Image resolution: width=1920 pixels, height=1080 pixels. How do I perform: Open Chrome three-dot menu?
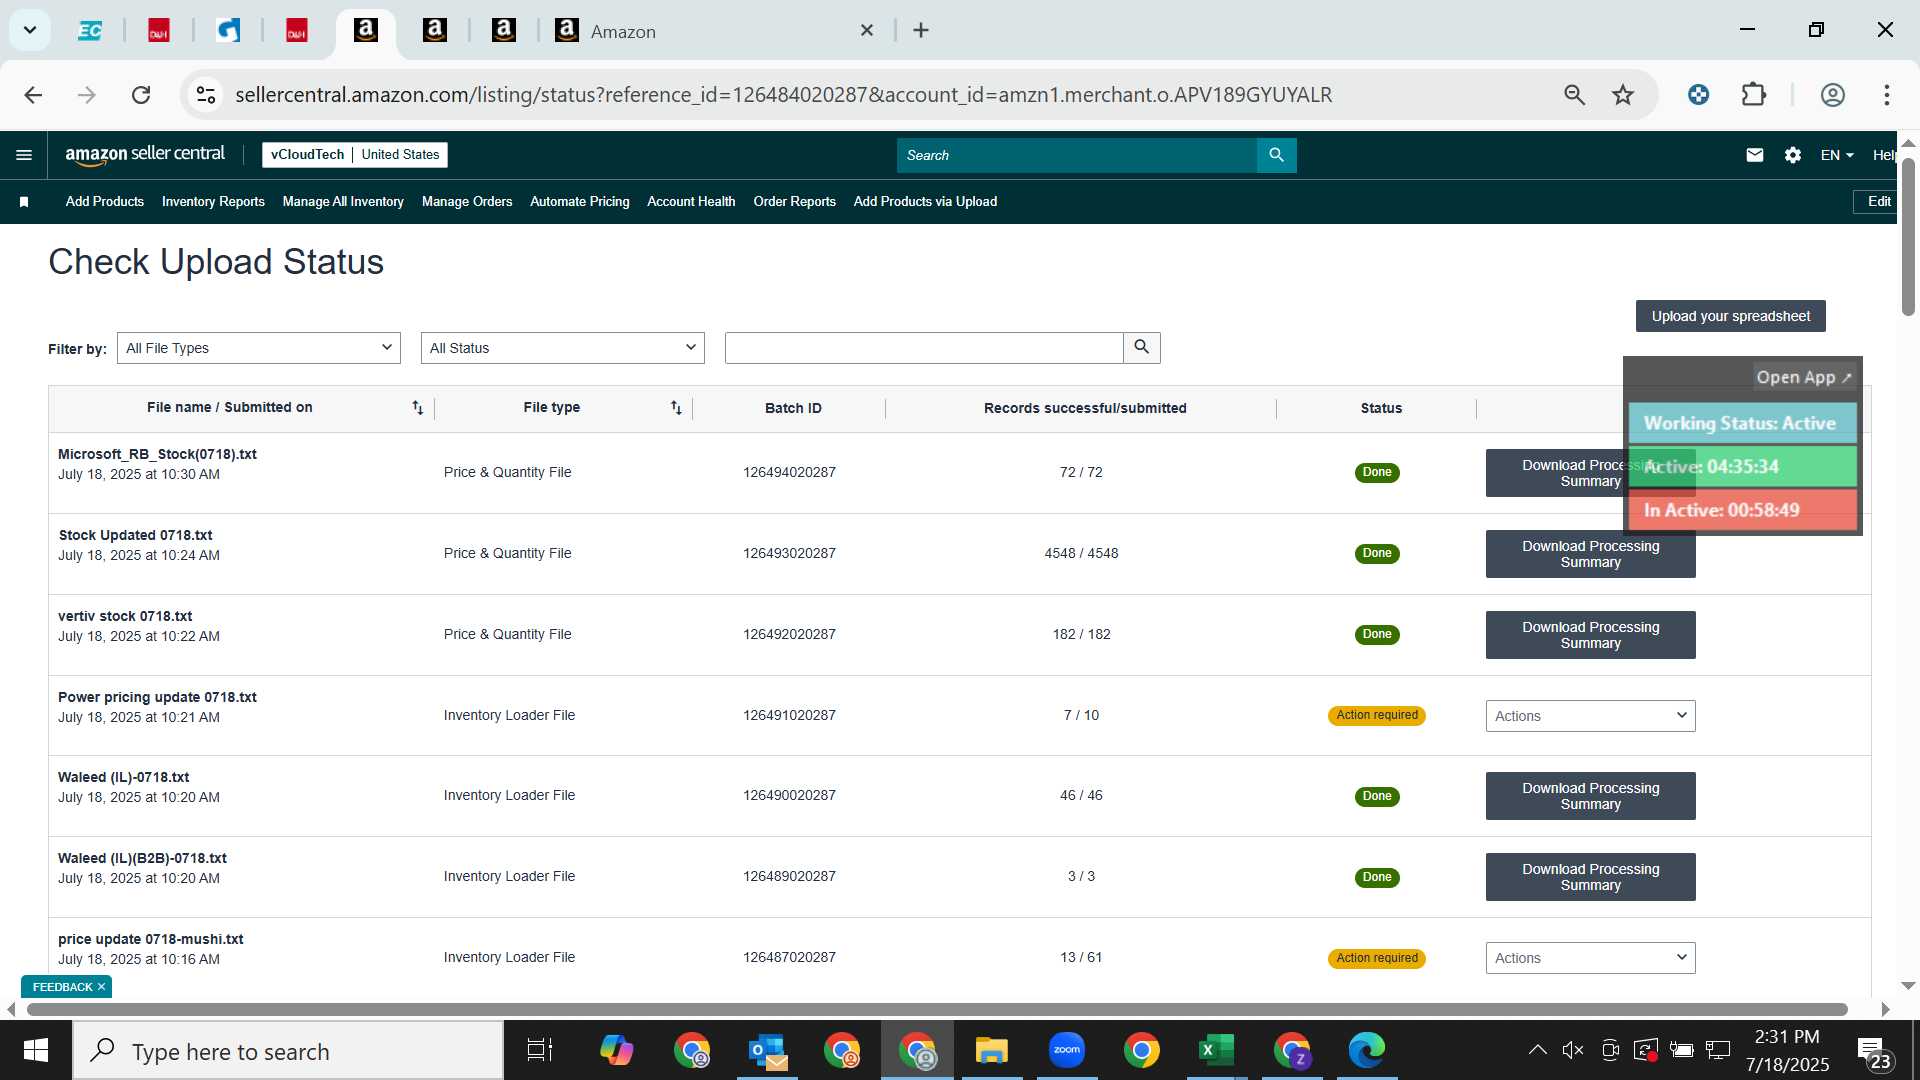(x=1886, y=95)
